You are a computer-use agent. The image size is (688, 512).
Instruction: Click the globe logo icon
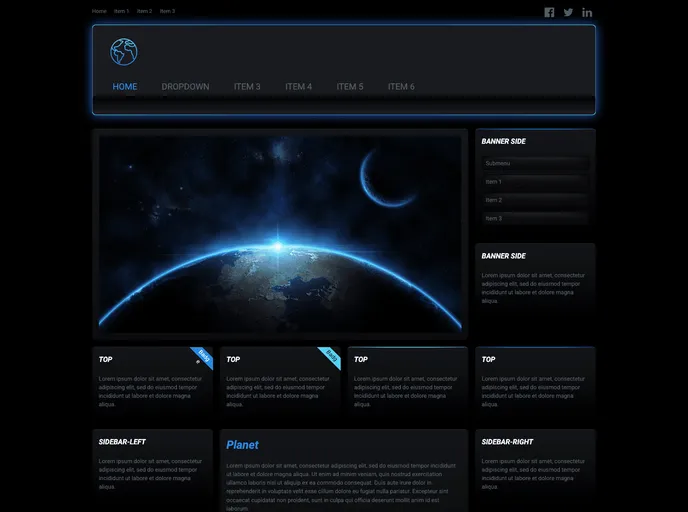point(124,52)
